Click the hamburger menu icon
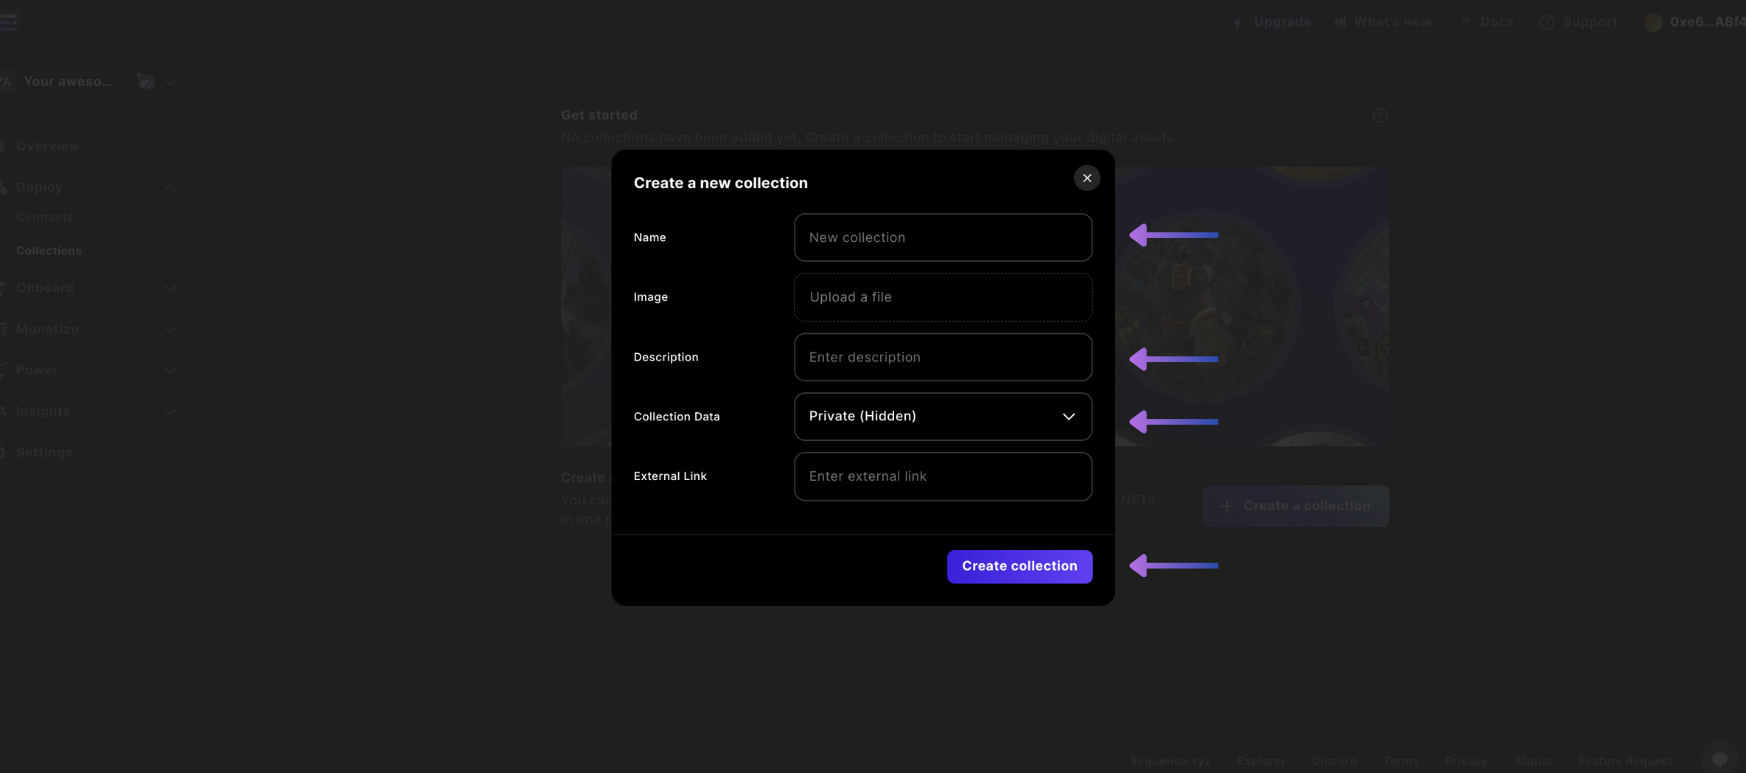This screenshot has width=1746, height=773. pos(8,22)
